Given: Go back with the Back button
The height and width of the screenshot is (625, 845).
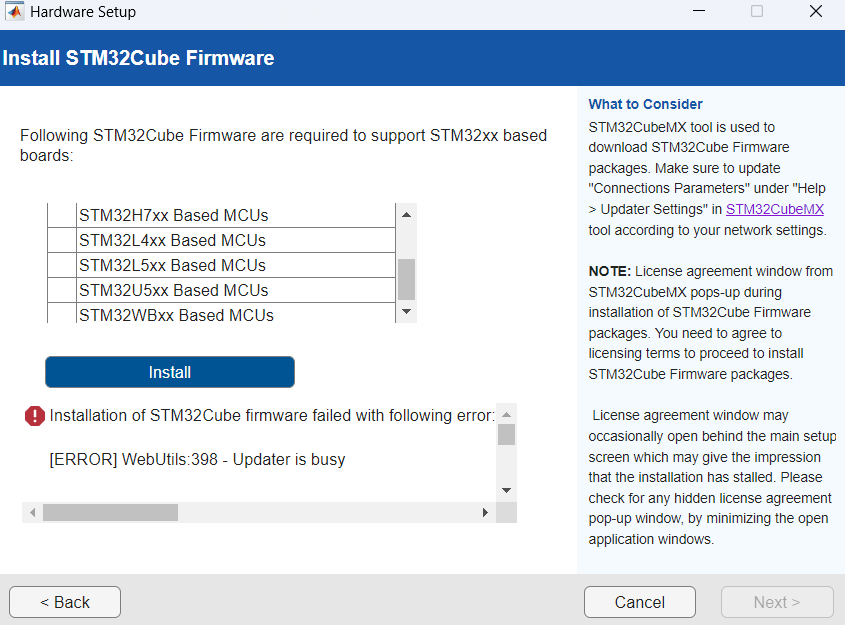Looking at the screenshot, I should pyautogui.click(x=65, y=602).
